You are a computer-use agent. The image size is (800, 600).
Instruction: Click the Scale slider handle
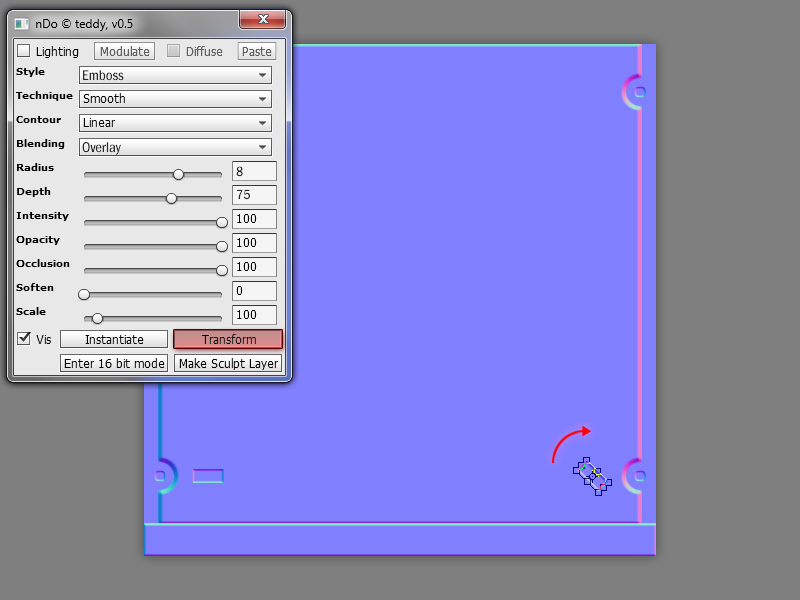97,318
